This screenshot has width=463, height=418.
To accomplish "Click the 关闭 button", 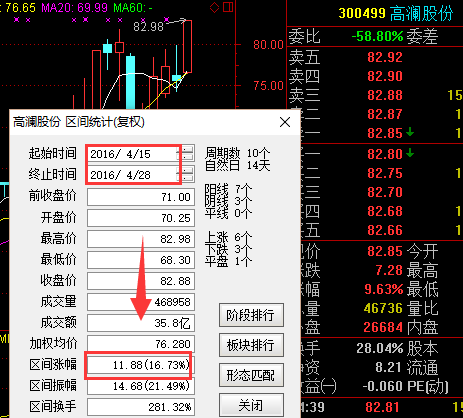I will tap(251, 405).
